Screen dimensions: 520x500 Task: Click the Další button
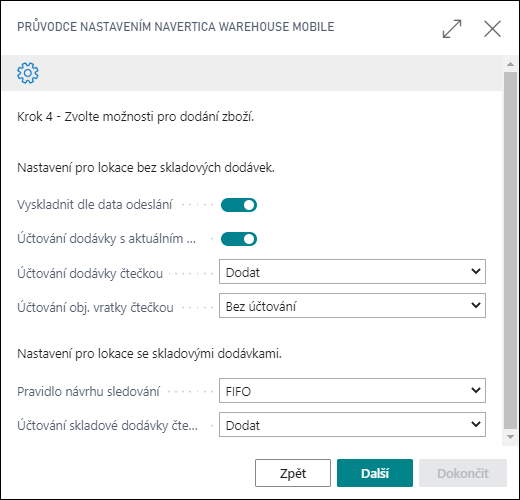click(375, 473)
